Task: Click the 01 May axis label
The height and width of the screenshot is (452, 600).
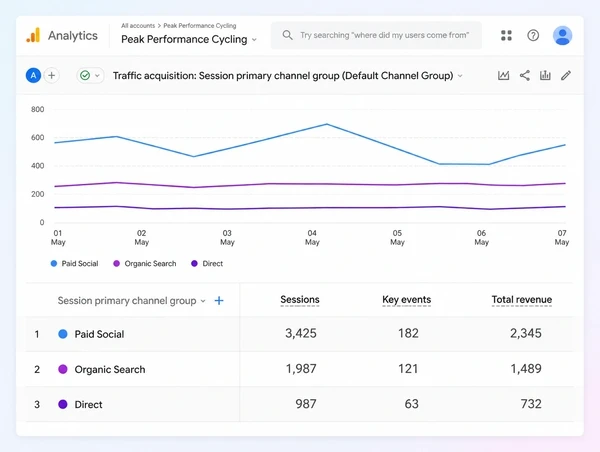Action: [58, 238]
